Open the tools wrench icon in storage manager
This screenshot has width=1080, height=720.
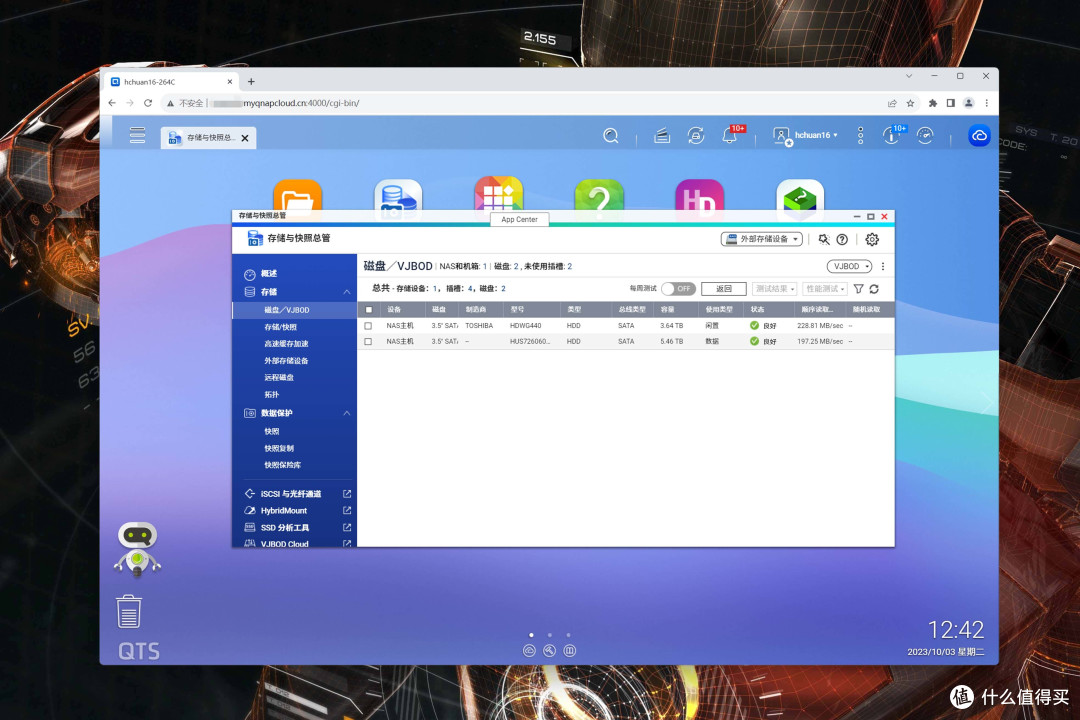(x=824, y=239)
